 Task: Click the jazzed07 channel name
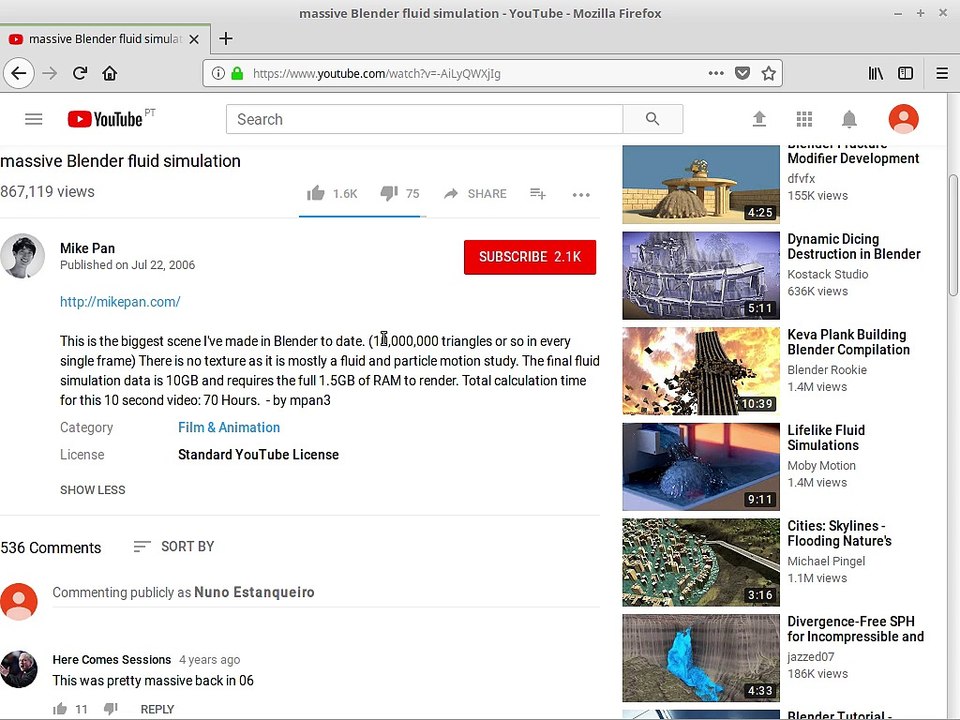[811, 656]
